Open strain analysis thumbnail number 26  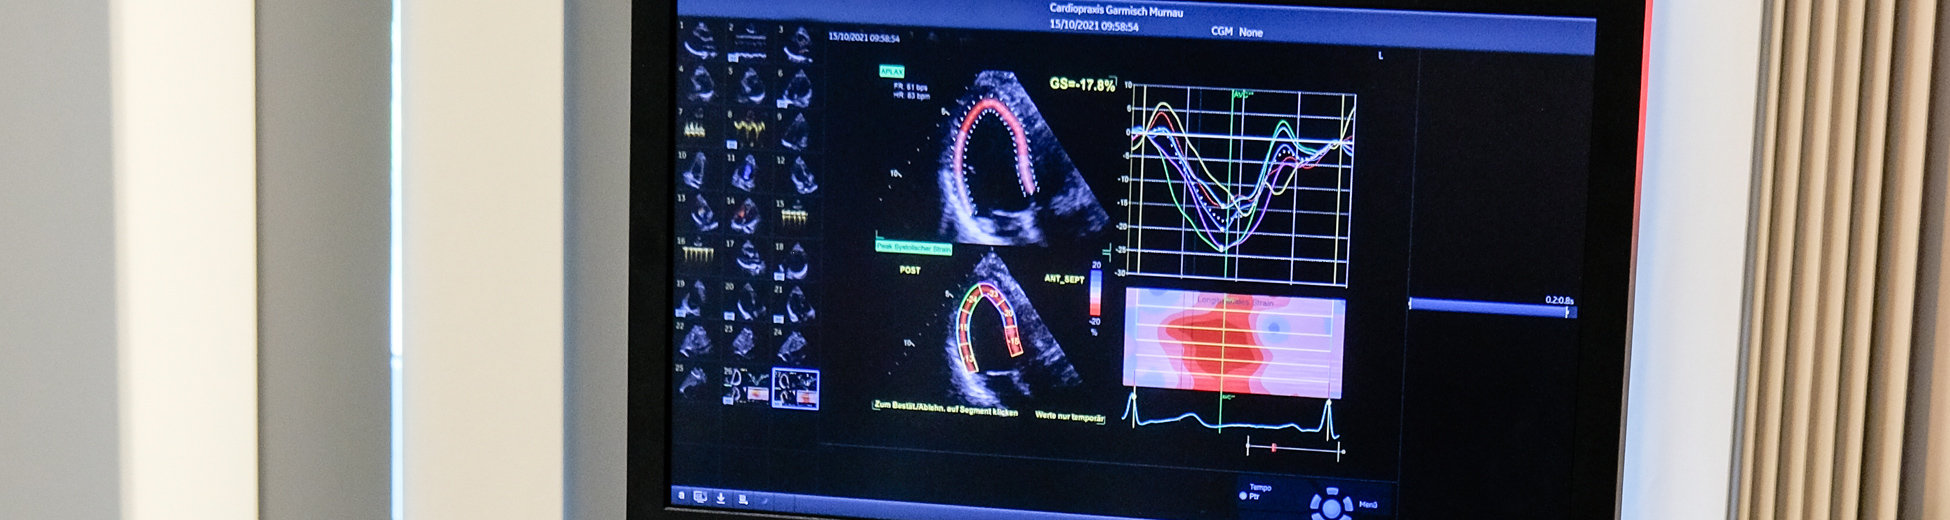coord(746,386)
